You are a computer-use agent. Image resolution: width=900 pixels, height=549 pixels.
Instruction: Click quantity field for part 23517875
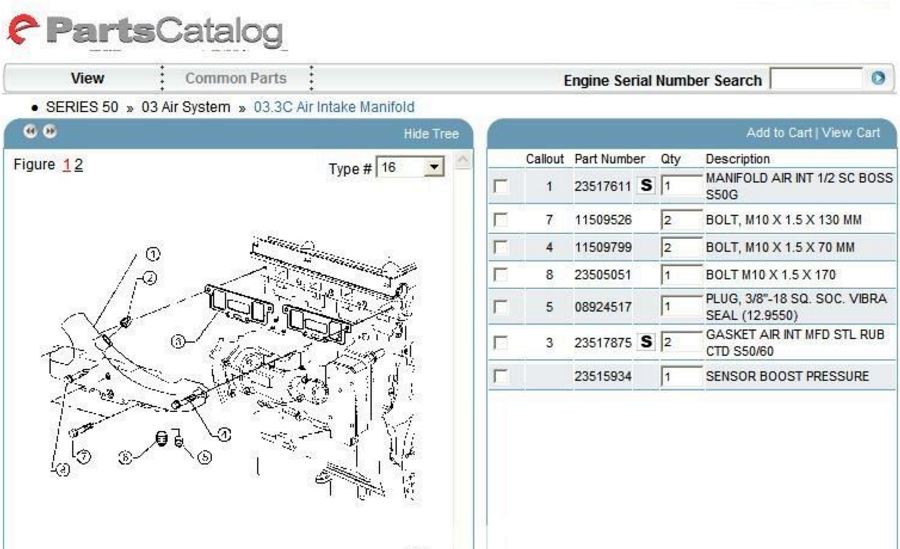(681, 343)
